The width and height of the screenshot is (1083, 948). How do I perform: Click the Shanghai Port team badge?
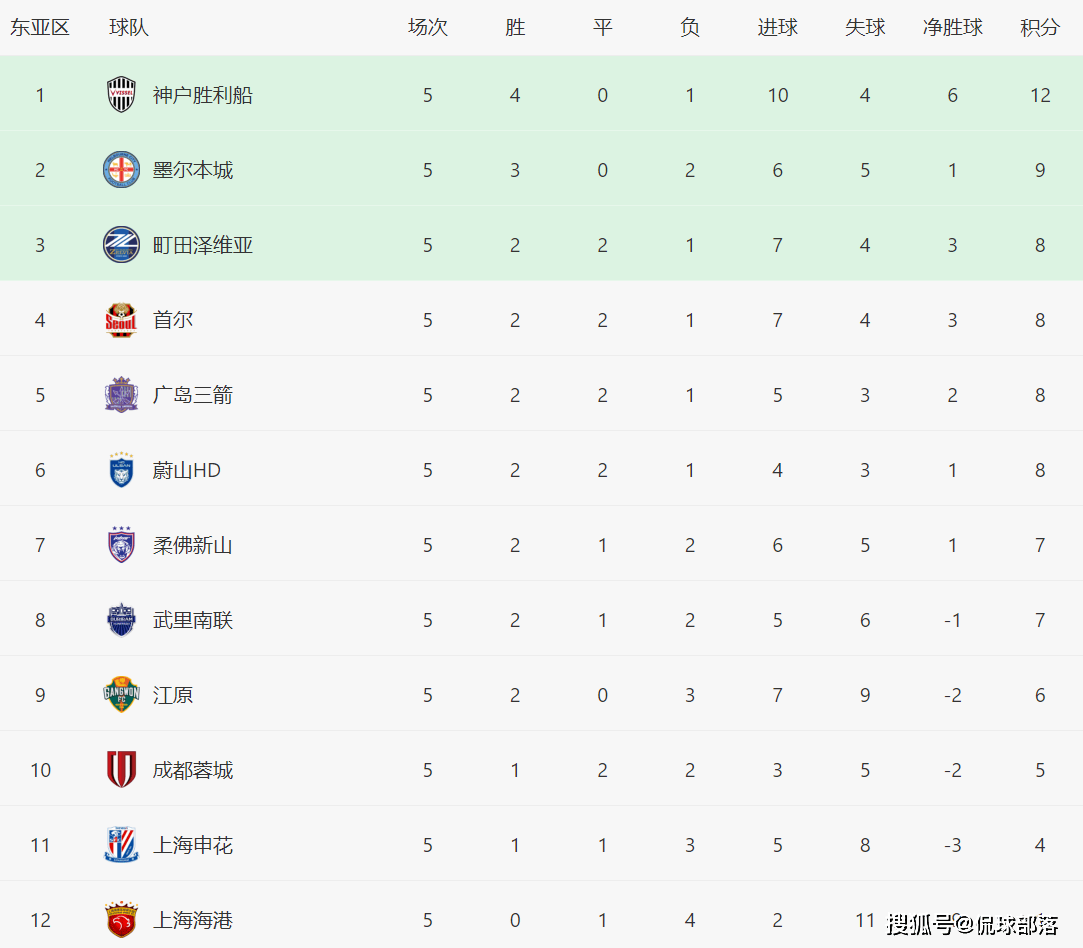(x=121, y=920)
